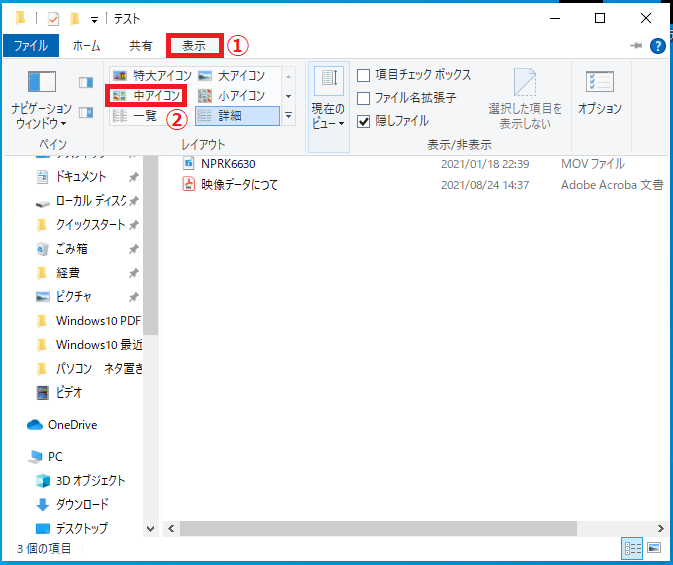Select PC in navigation pane
The width and height of the screenshot is (673, 565).
55,456
